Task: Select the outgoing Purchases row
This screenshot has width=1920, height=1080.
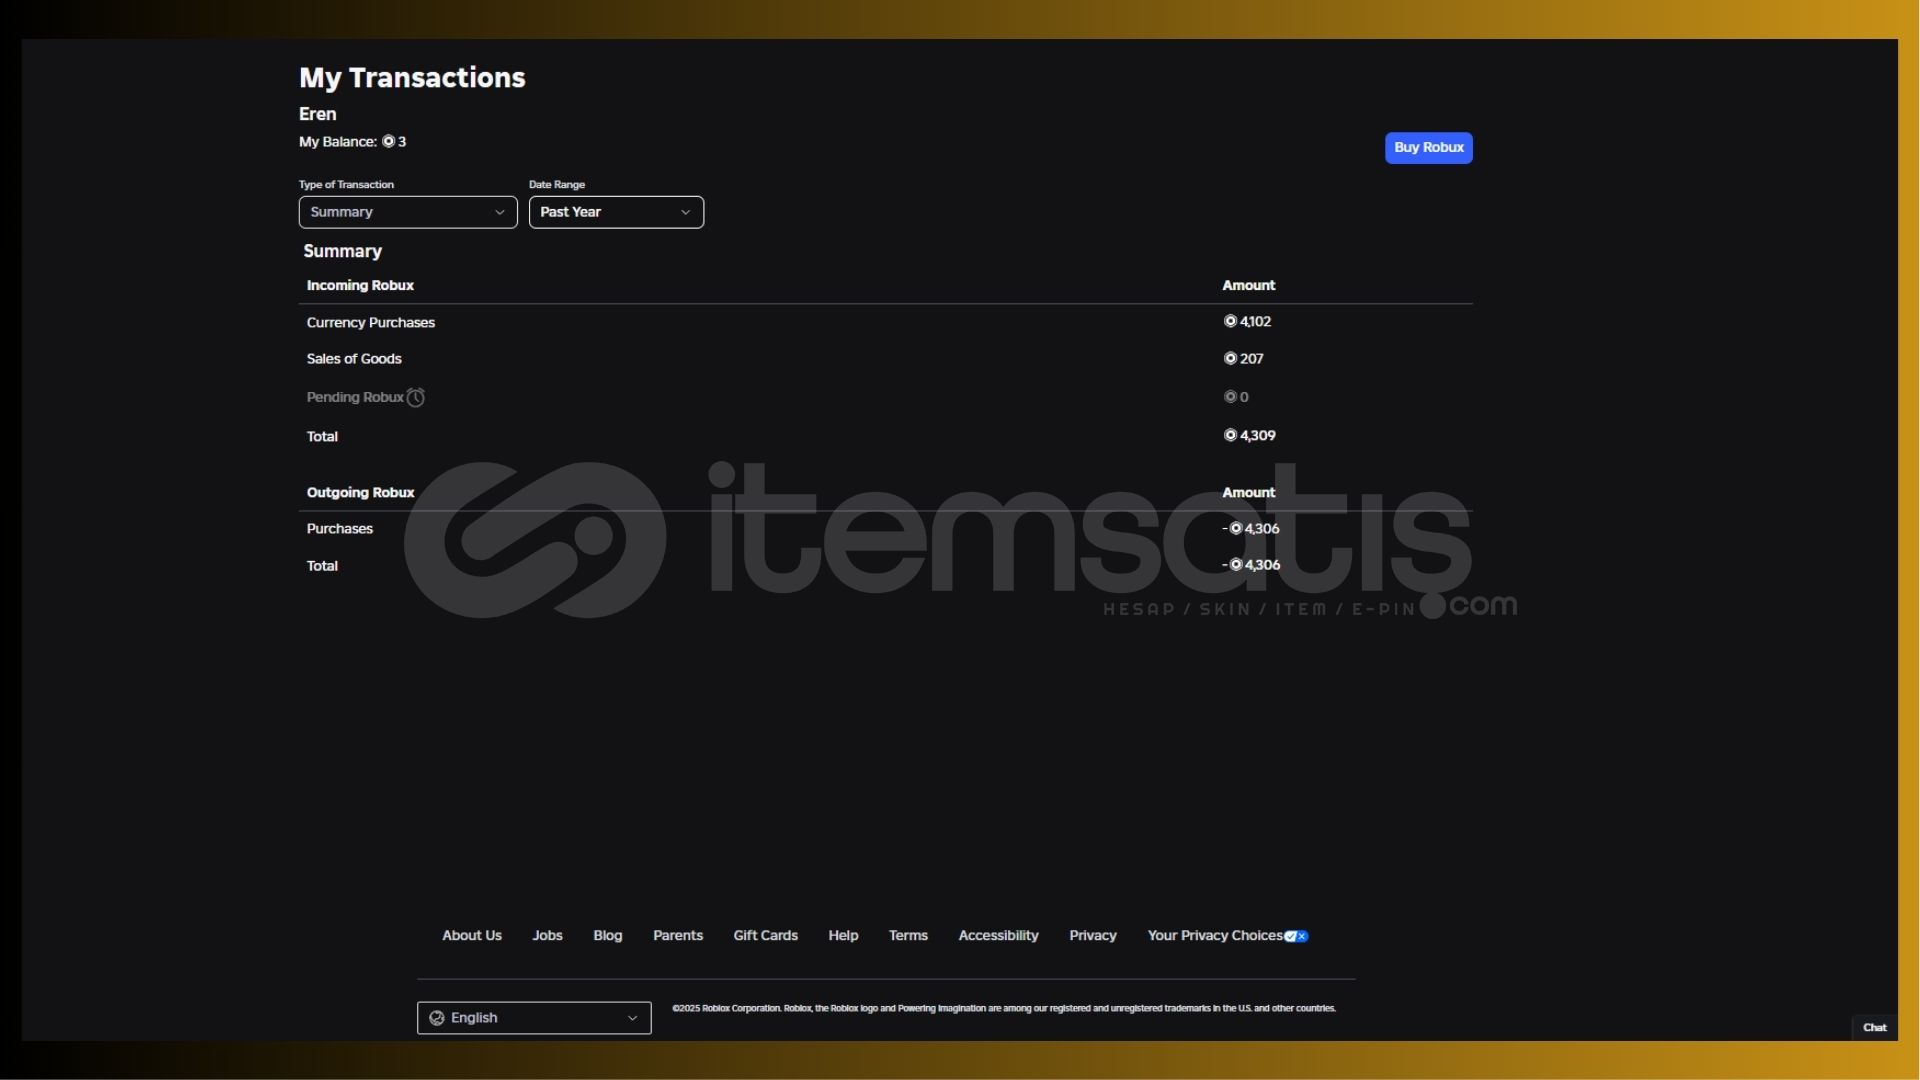Action: (886, 528)
